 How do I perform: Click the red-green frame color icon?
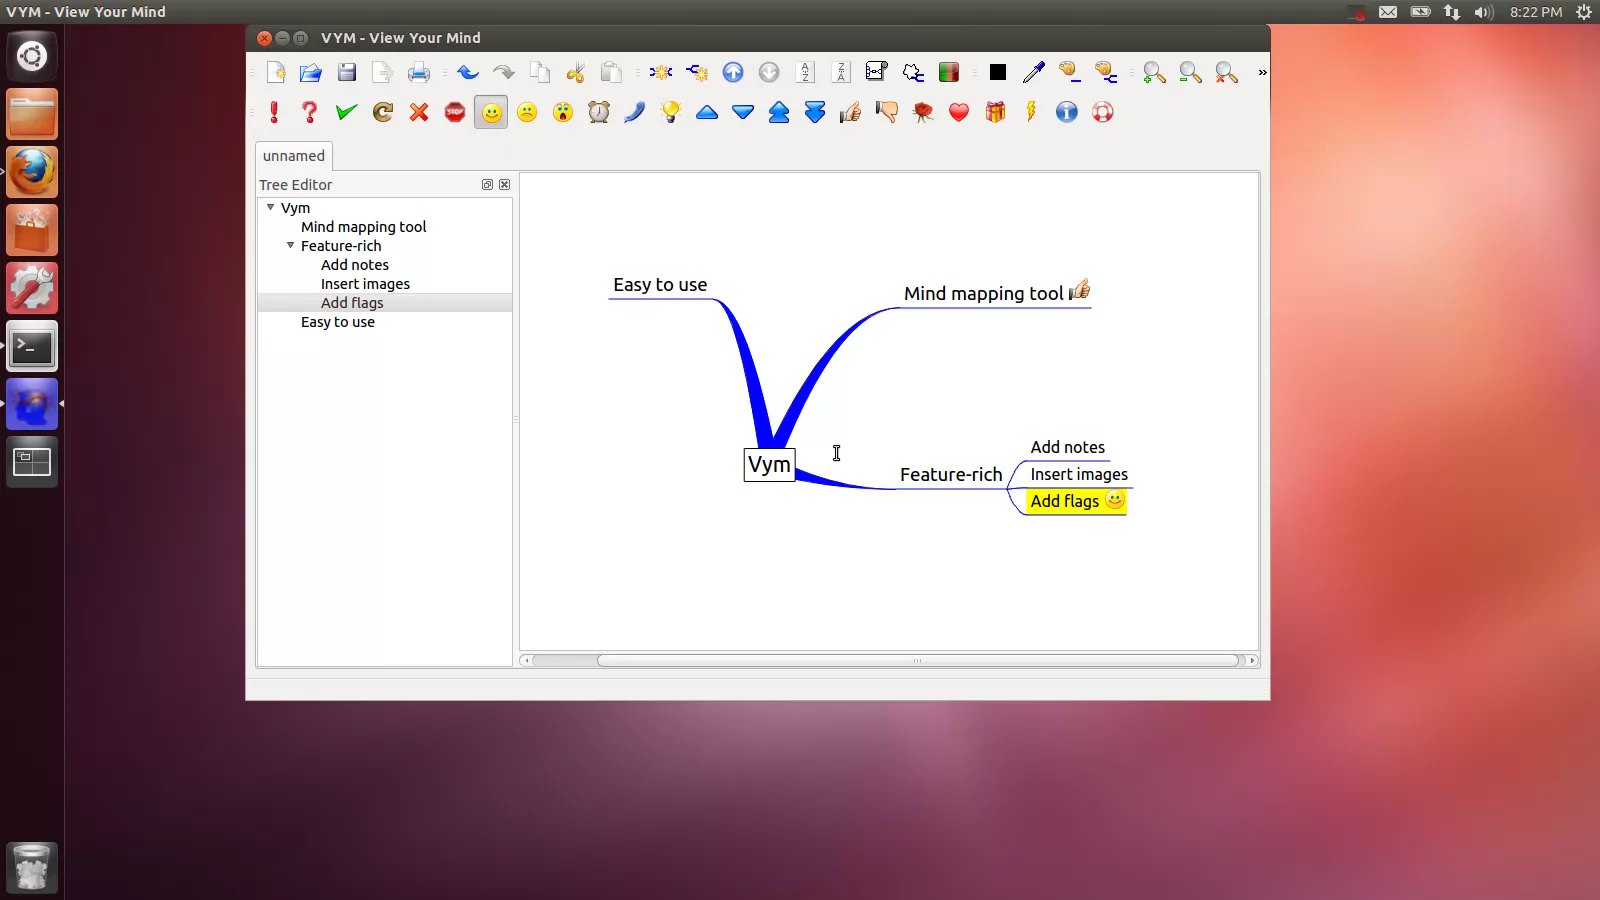coord(949,72)
